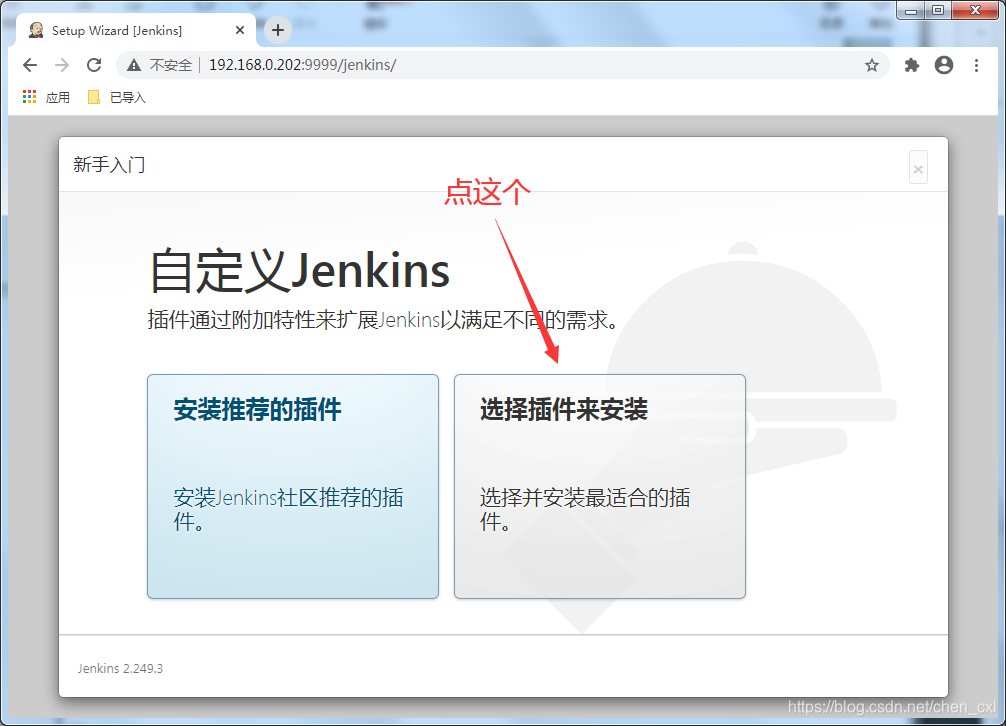Open a new tab with plus button
The image size is (1006, 726).
click(x=278, y=30)
